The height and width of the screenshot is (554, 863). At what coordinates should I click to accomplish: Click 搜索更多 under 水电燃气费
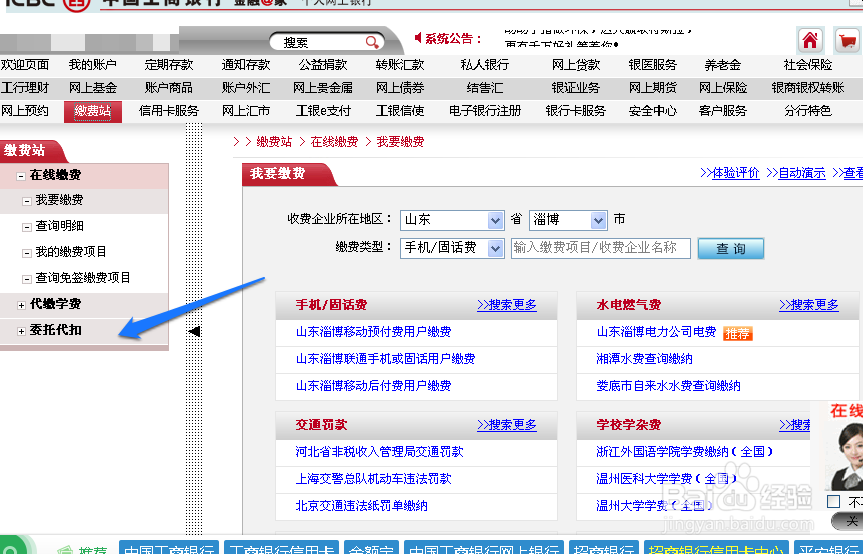809,305
